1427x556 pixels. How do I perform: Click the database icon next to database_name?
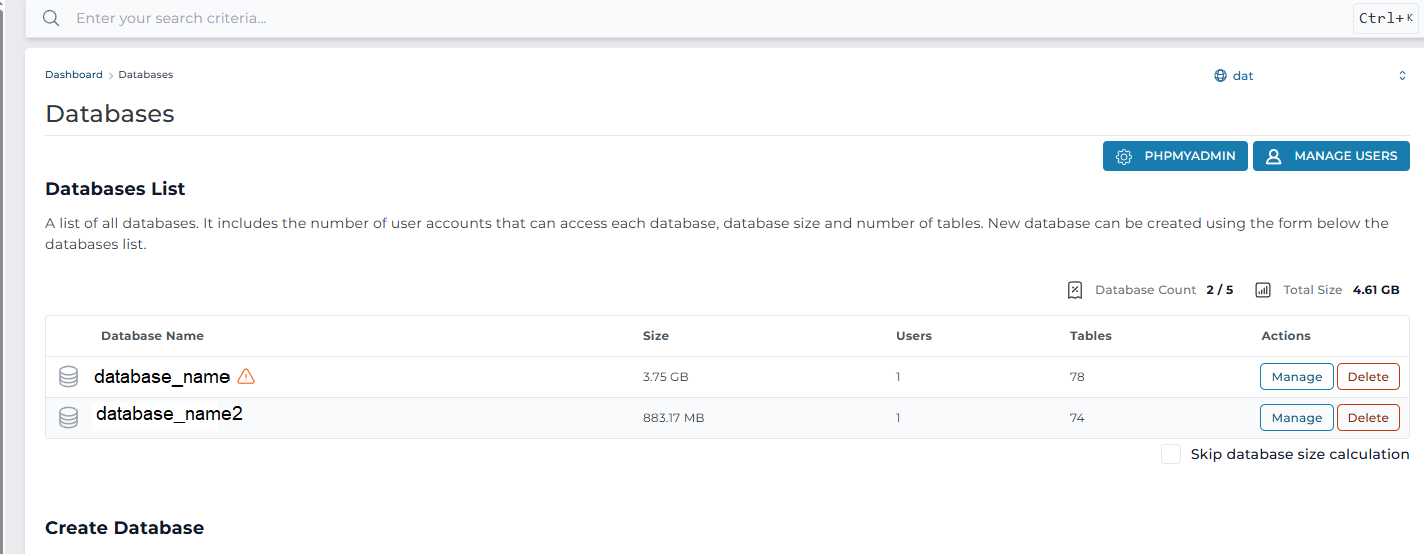[x=68, y=377]
